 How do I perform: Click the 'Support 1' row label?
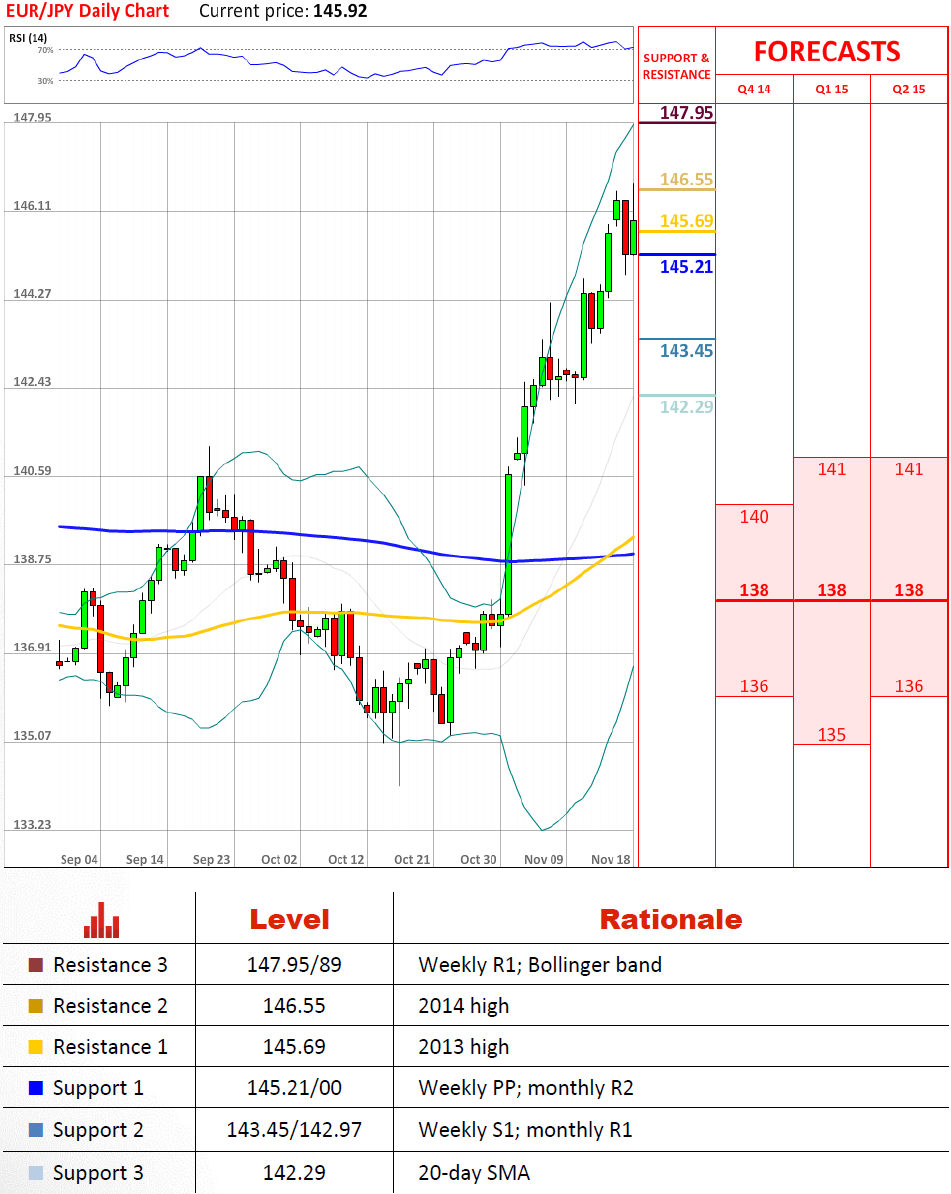click(x=98, y=1088)
